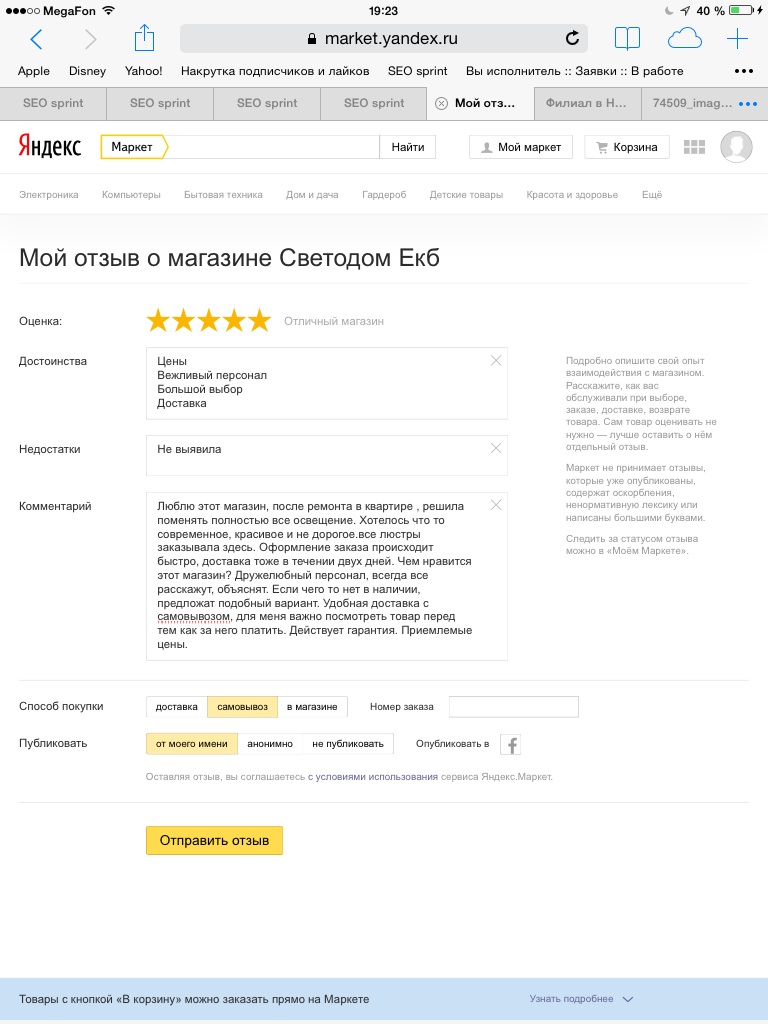Open iCloud tabs cloud icon
768x1024 pixels.
click(684, 39)
